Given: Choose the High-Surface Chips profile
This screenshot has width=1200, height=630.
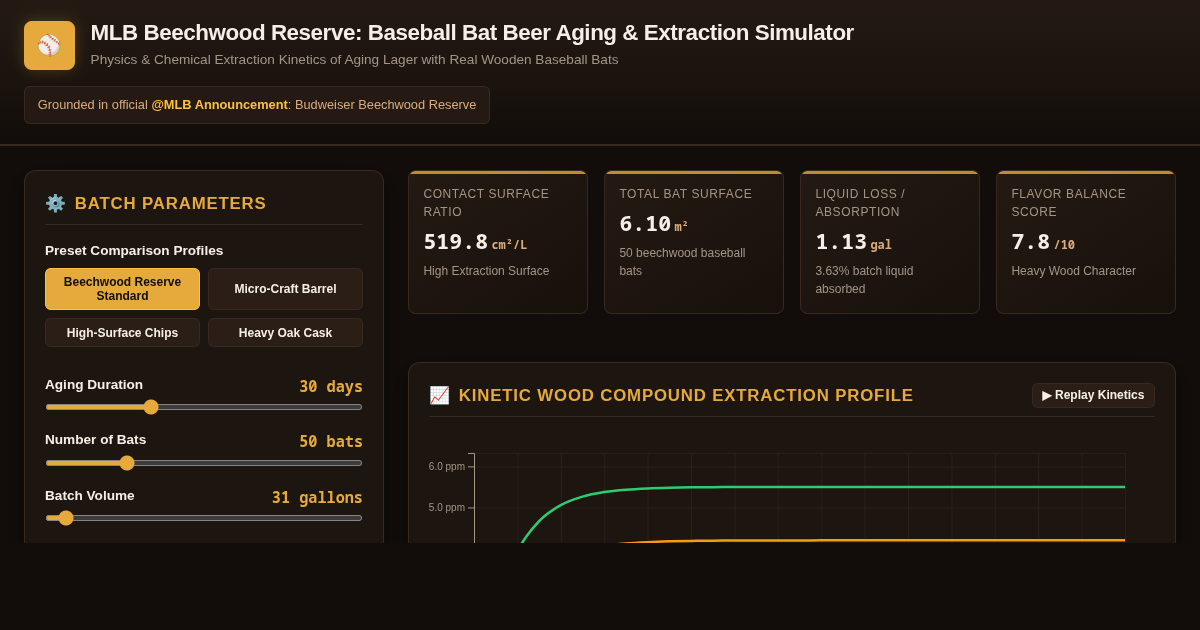Looking at the screenshot, I should pos(122,333).
